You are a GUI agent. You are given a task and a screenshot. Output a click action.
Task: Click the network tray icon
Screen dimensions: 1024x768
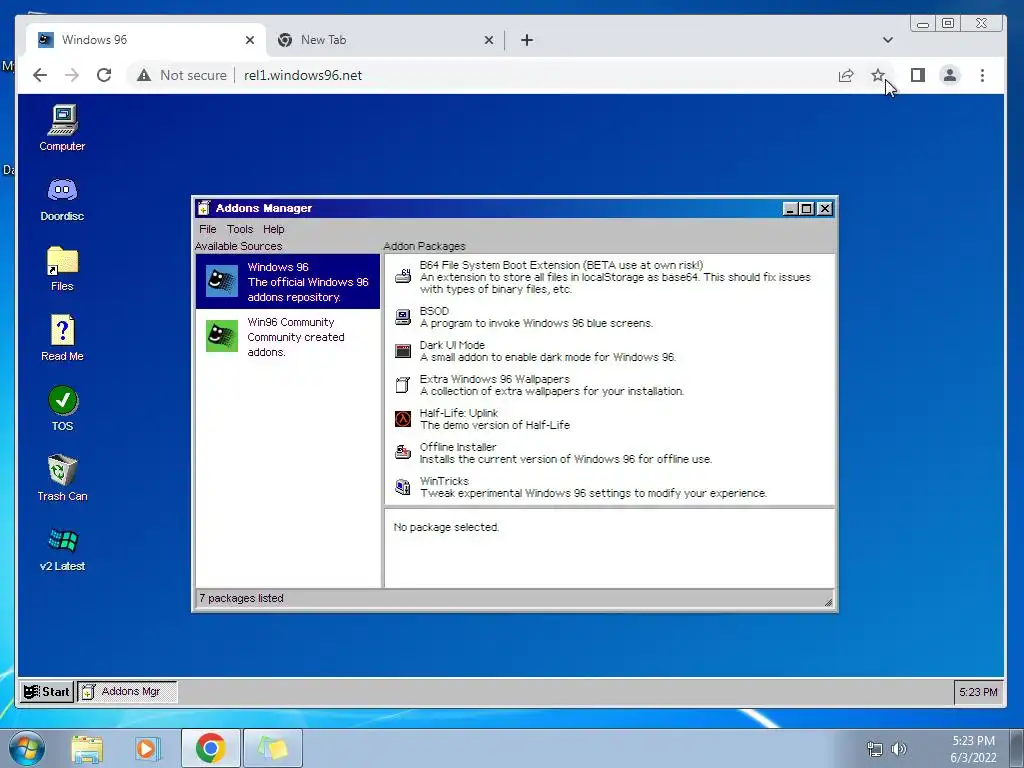point(874,748)
